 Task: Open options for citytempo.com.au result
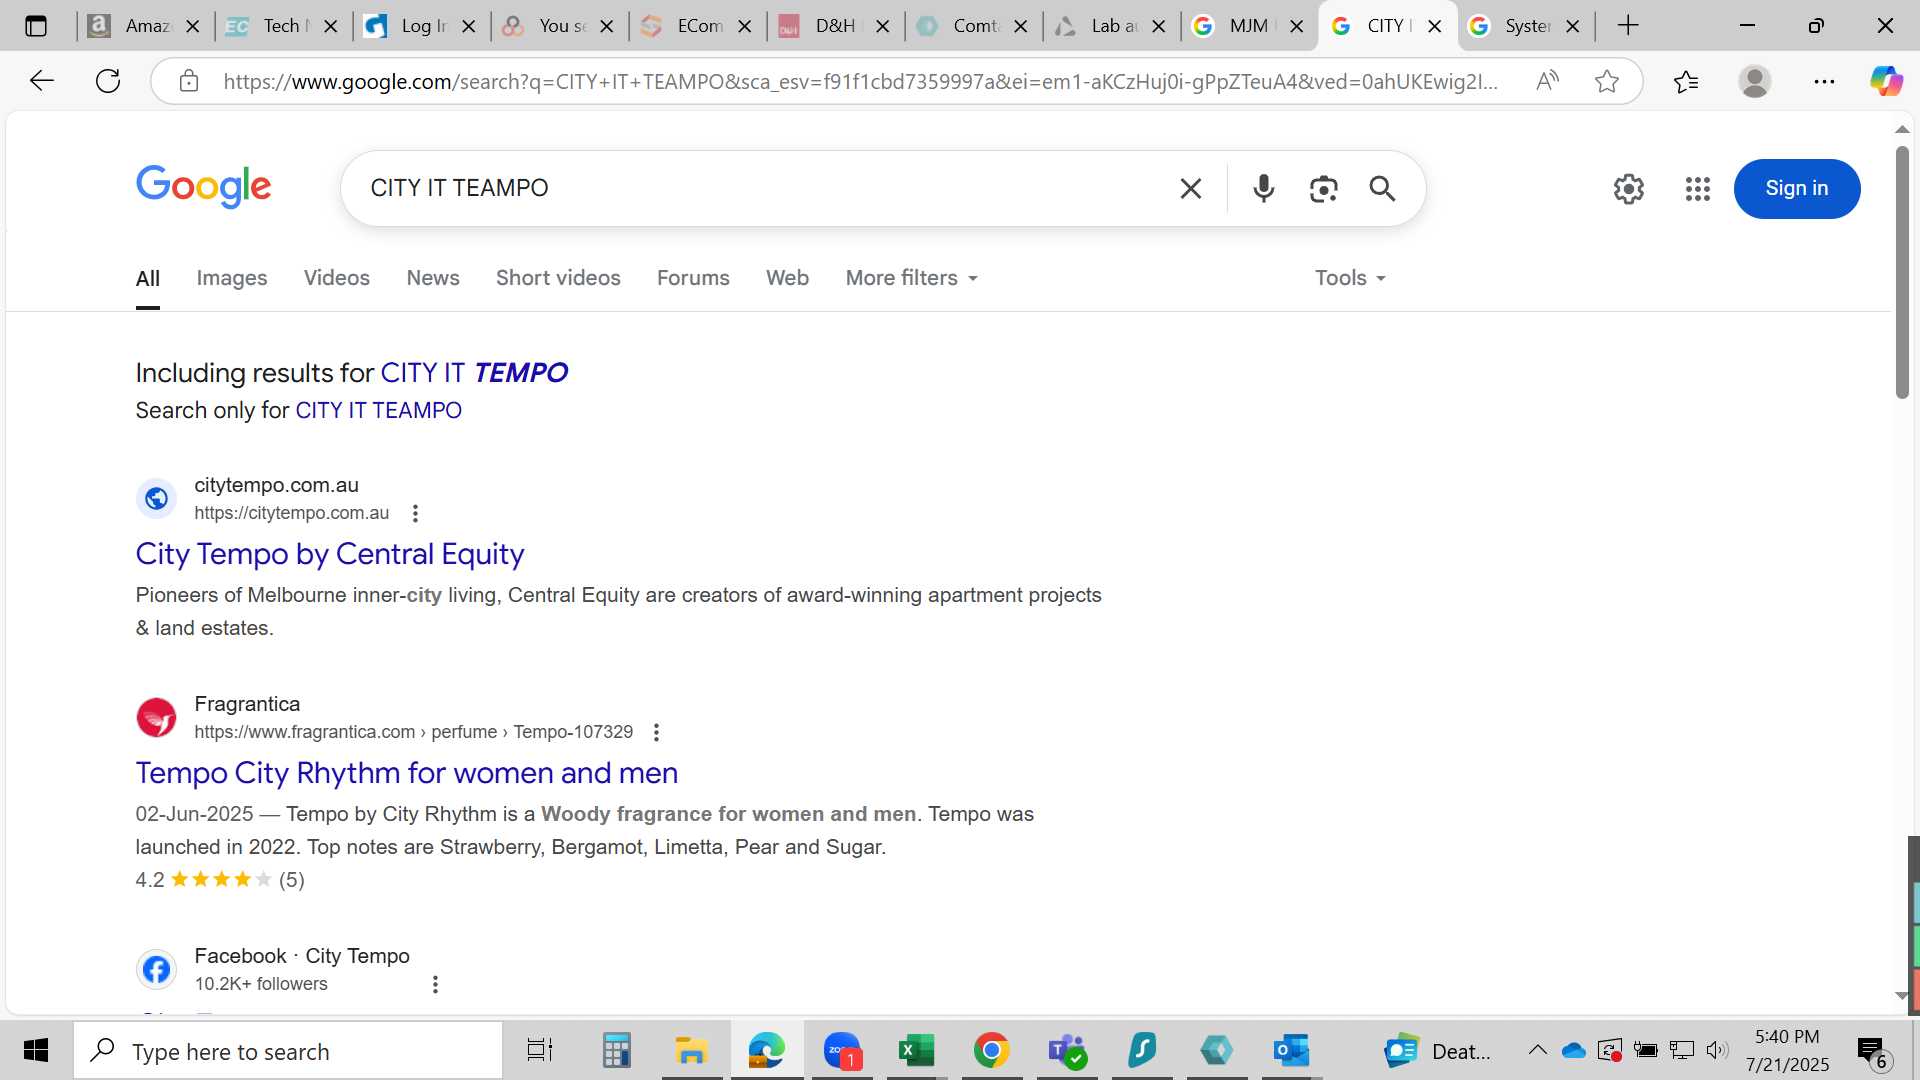[x=415, y=513]
